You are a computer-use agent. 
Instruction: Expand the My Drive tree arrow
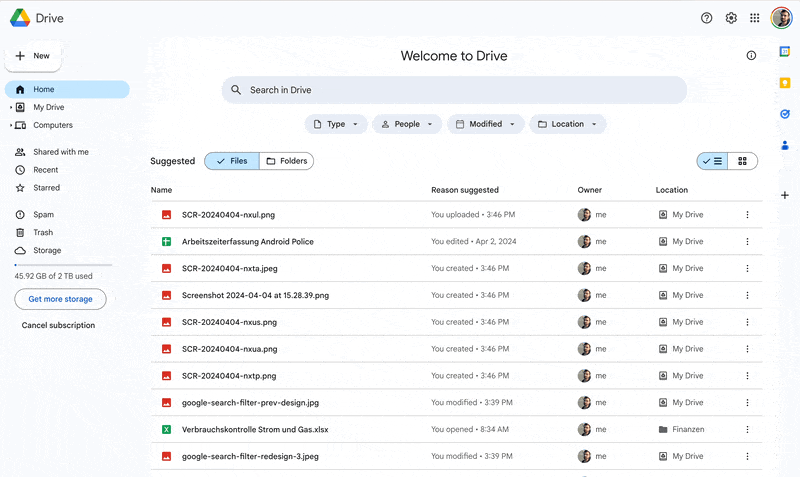point(9,107)
